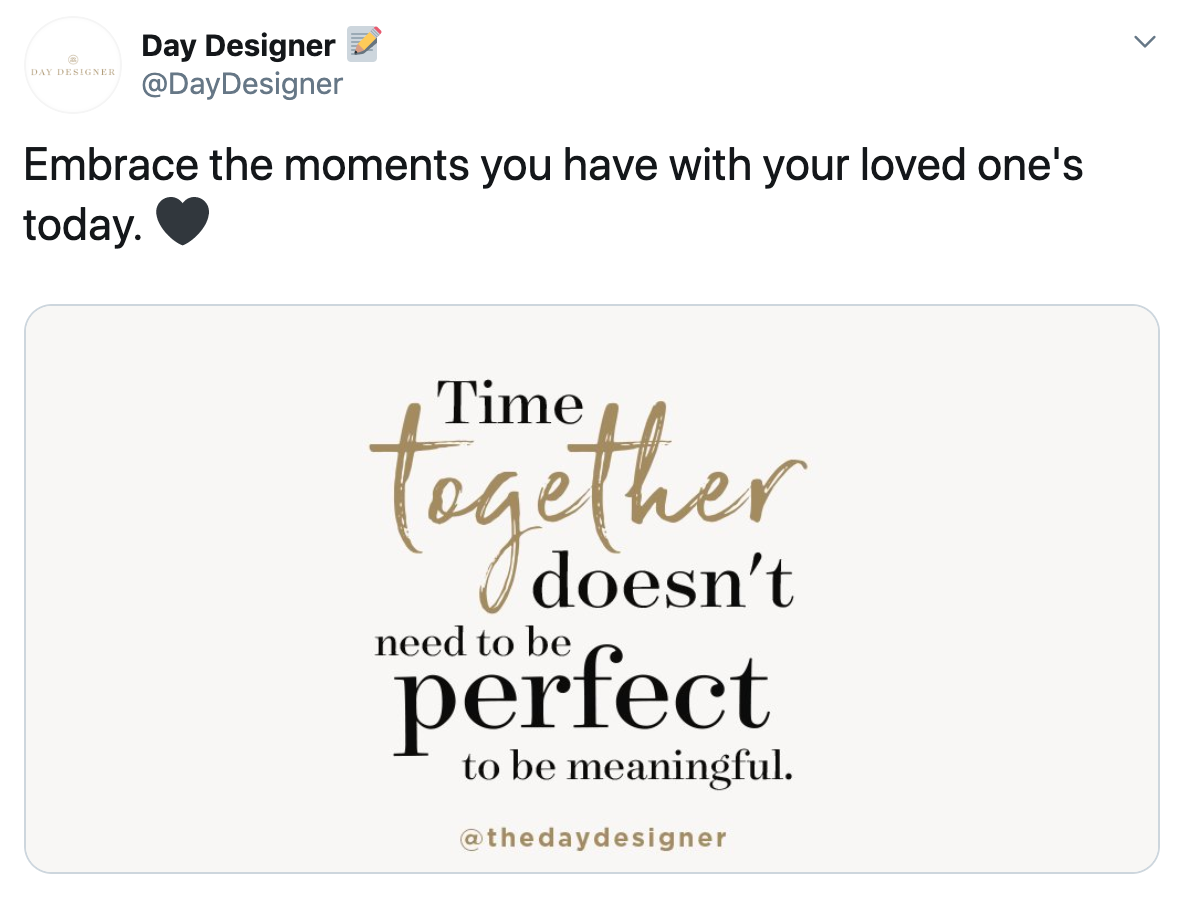The height and width of the screenshot is (906, 1184).
Task: Click "need to be" in the quote image
Action: 472,643
